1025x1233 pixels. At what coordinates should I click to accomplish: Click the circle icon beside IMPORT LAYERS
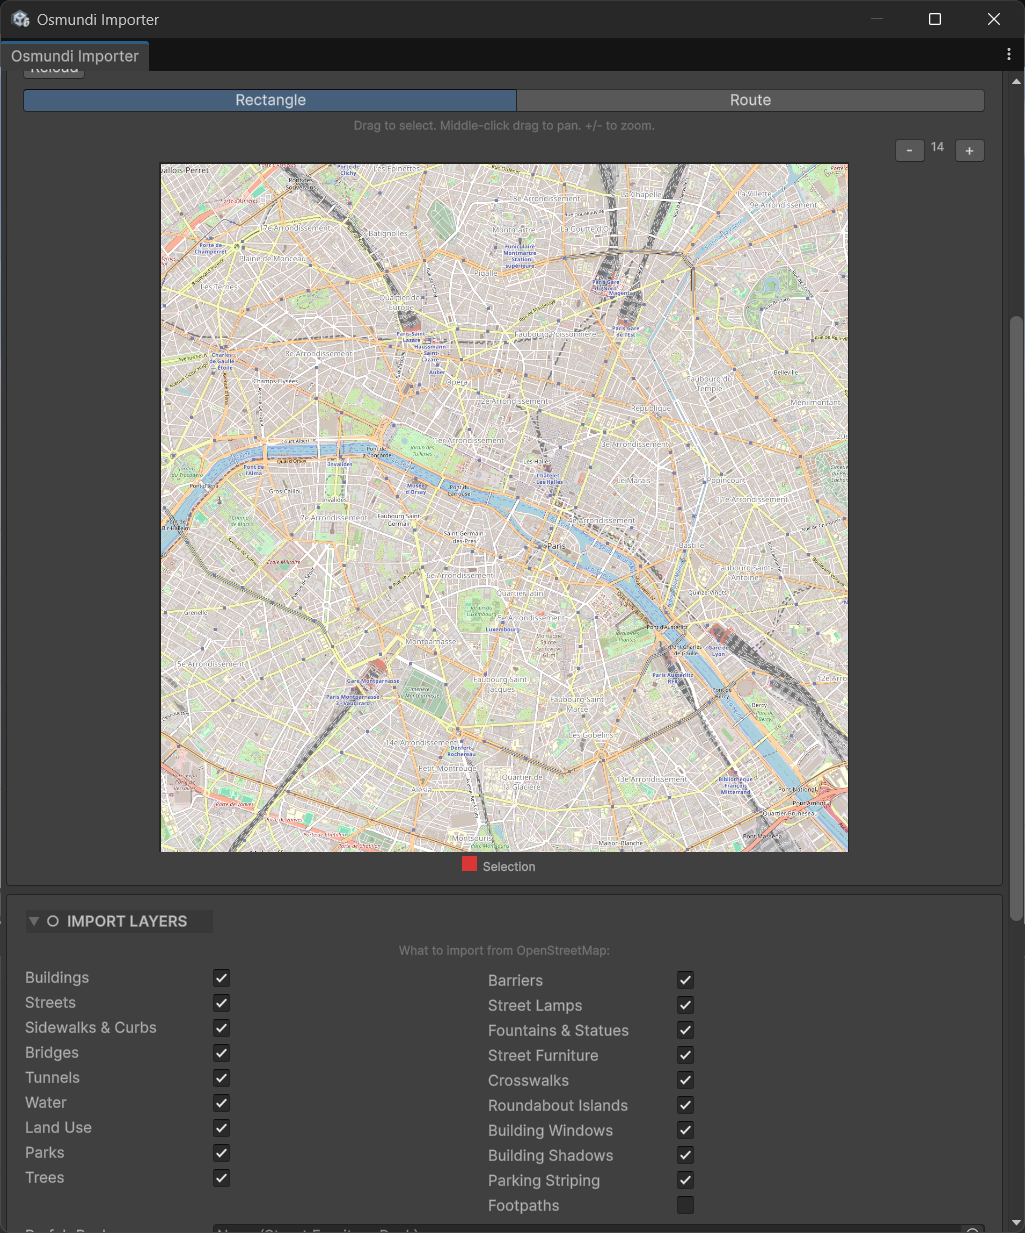pyautogui.click(x=52, y=920)
